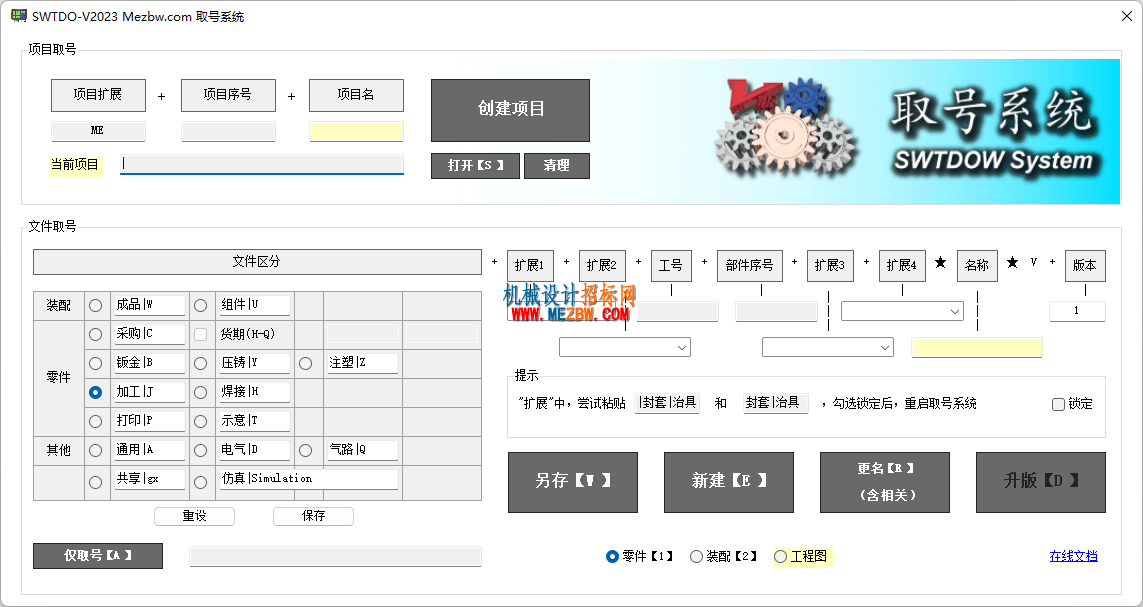Click 新建【E】 button

click(729, 482)
